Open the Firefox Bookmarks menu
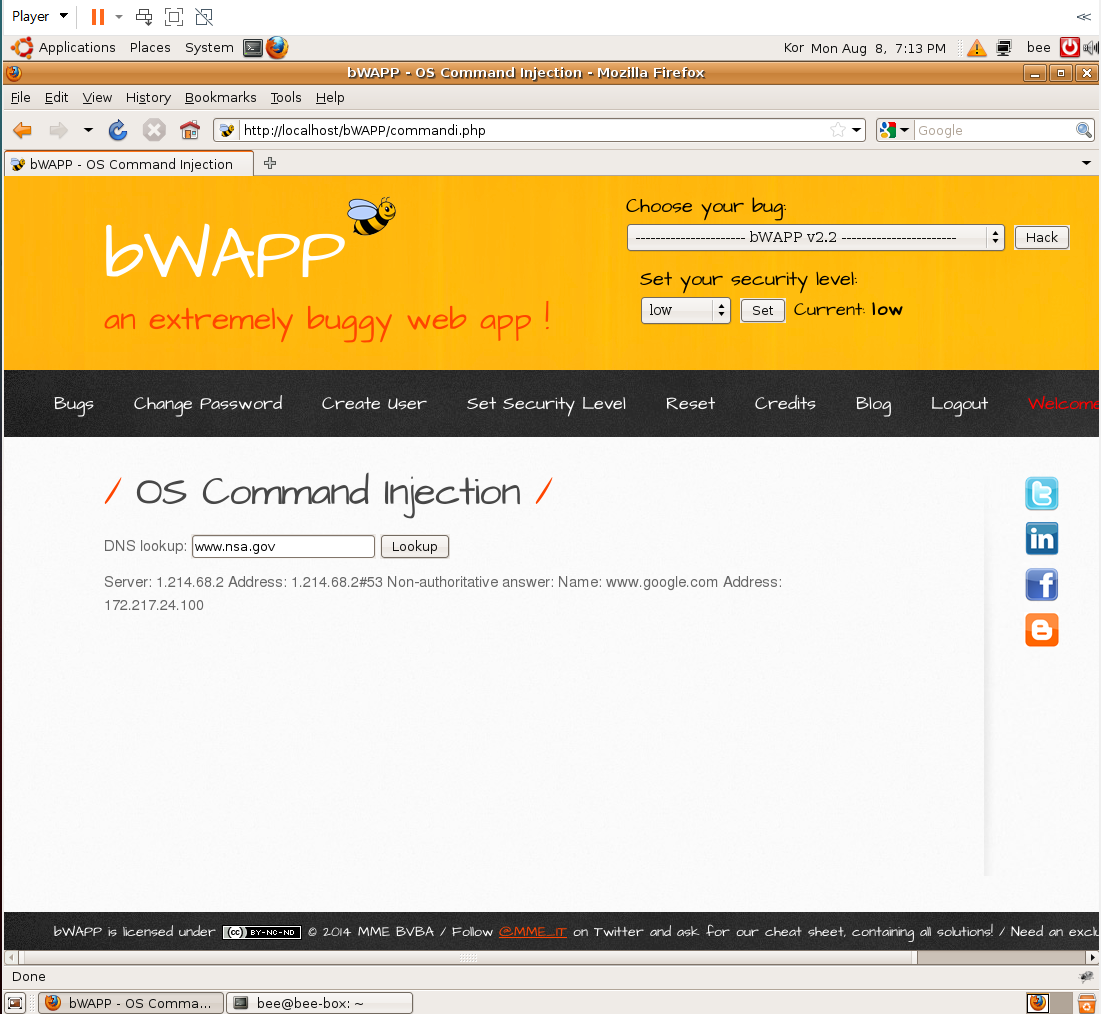The height and width of the screenshot is (1014, 1101). [x=220, y=97]
